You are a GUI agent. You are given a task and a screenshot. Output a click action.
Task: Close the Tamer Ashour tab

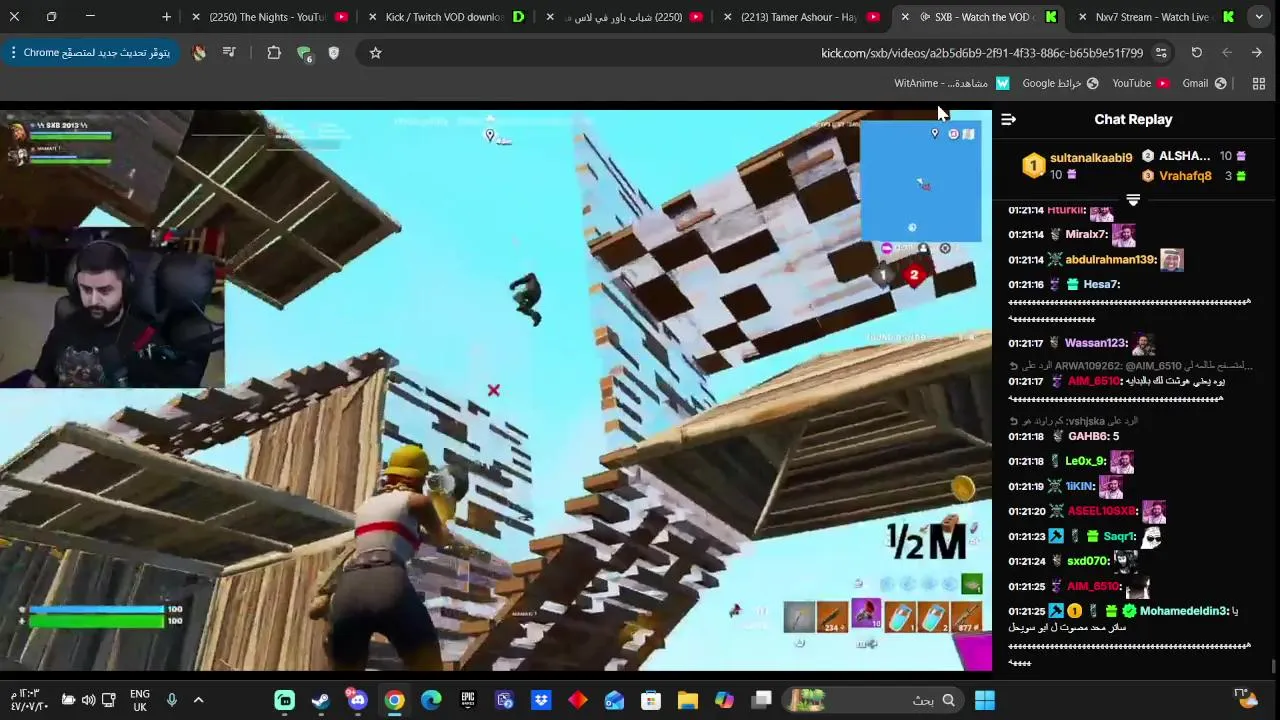coord(727,17)
